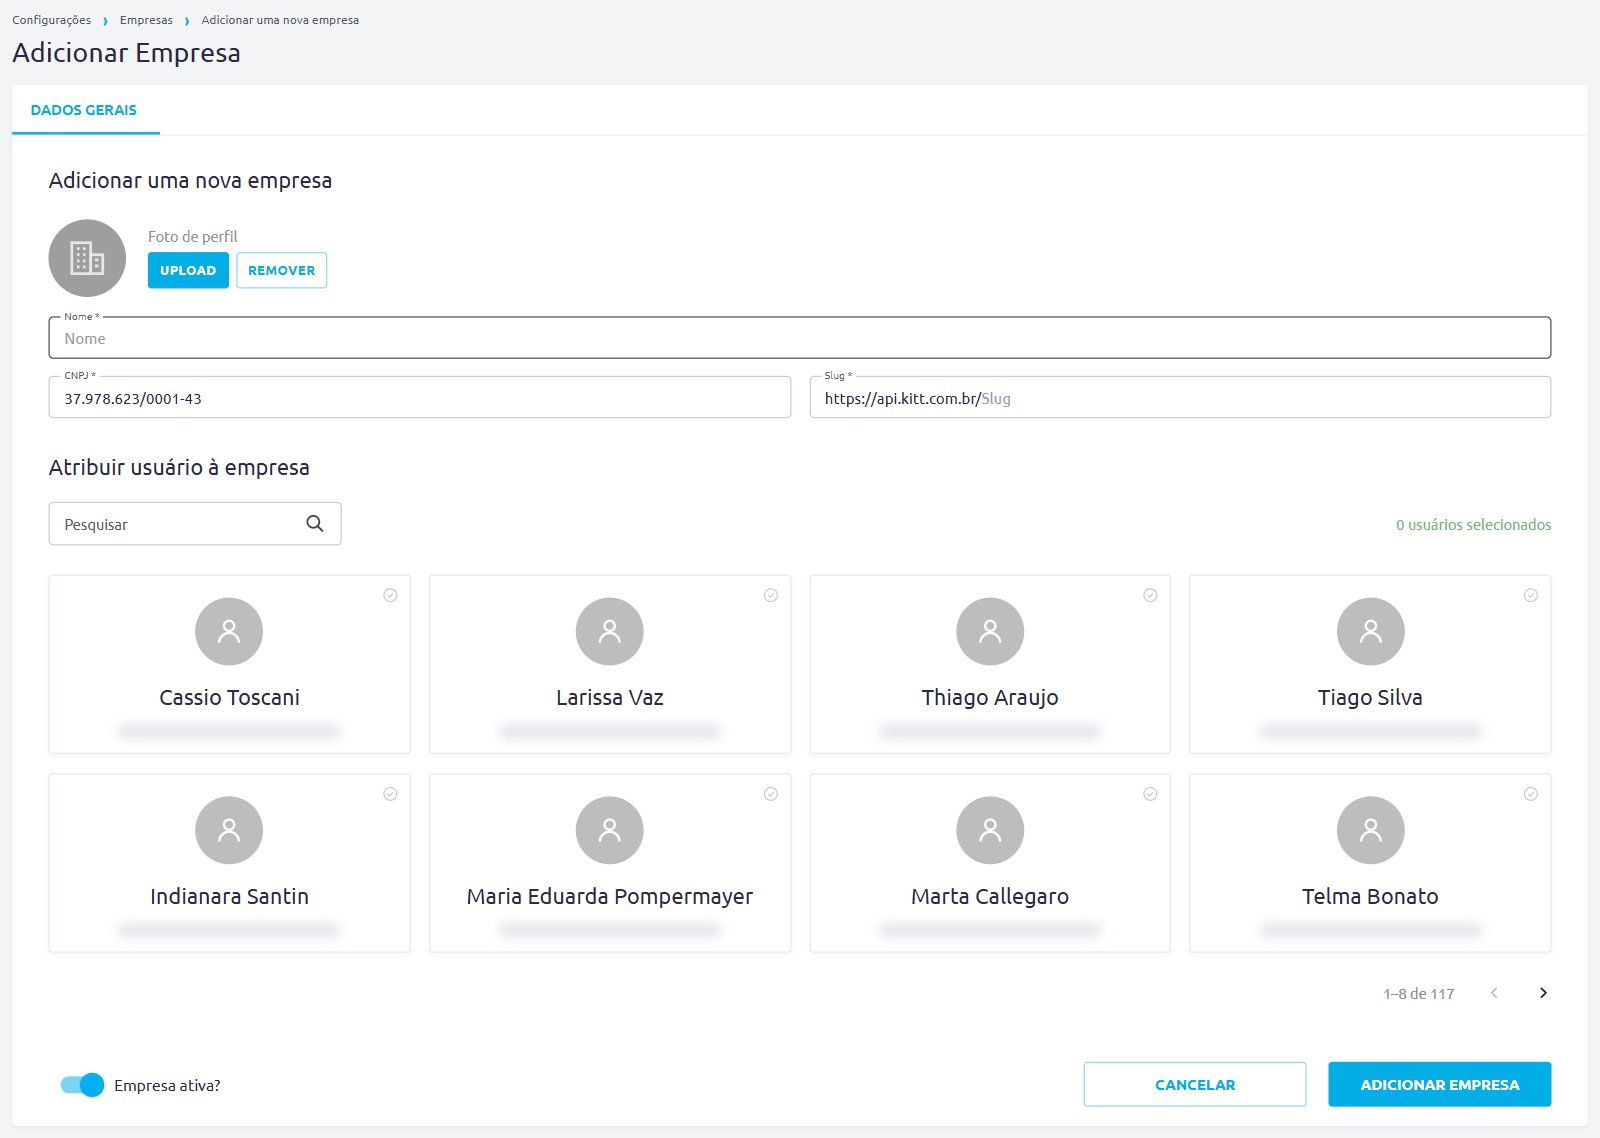Select Tiago Silva using the check mark
The width and height of the screenshot is (1600, 1138).
coord(1531,595)
